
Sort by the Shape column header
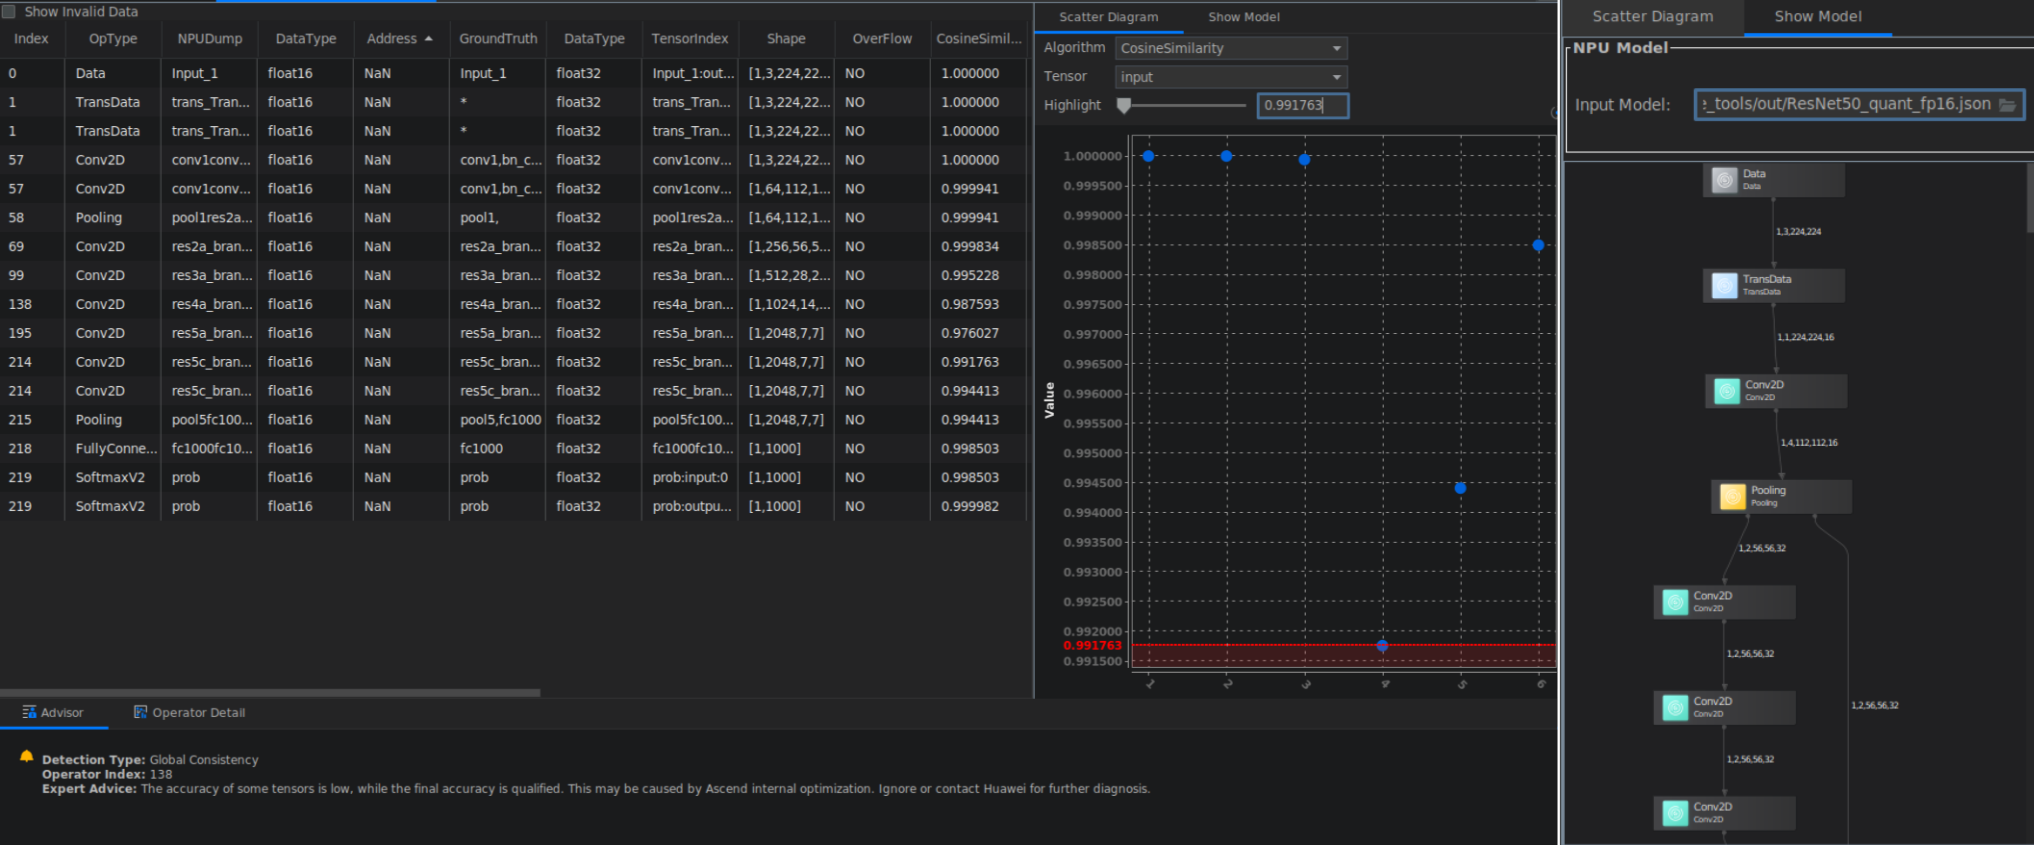pyautogui.click(x=786, y=39)
